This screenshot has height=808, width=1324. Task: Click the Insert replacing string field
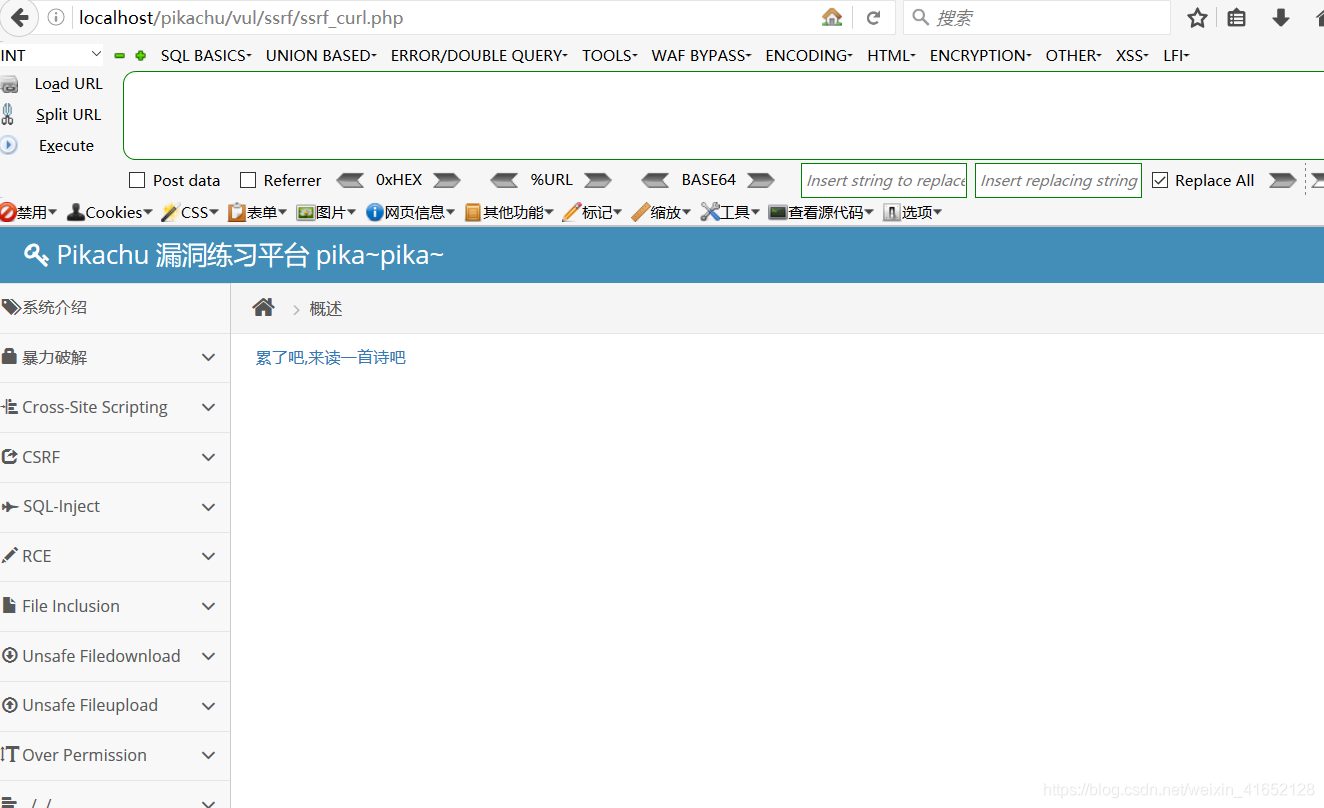1058,180
